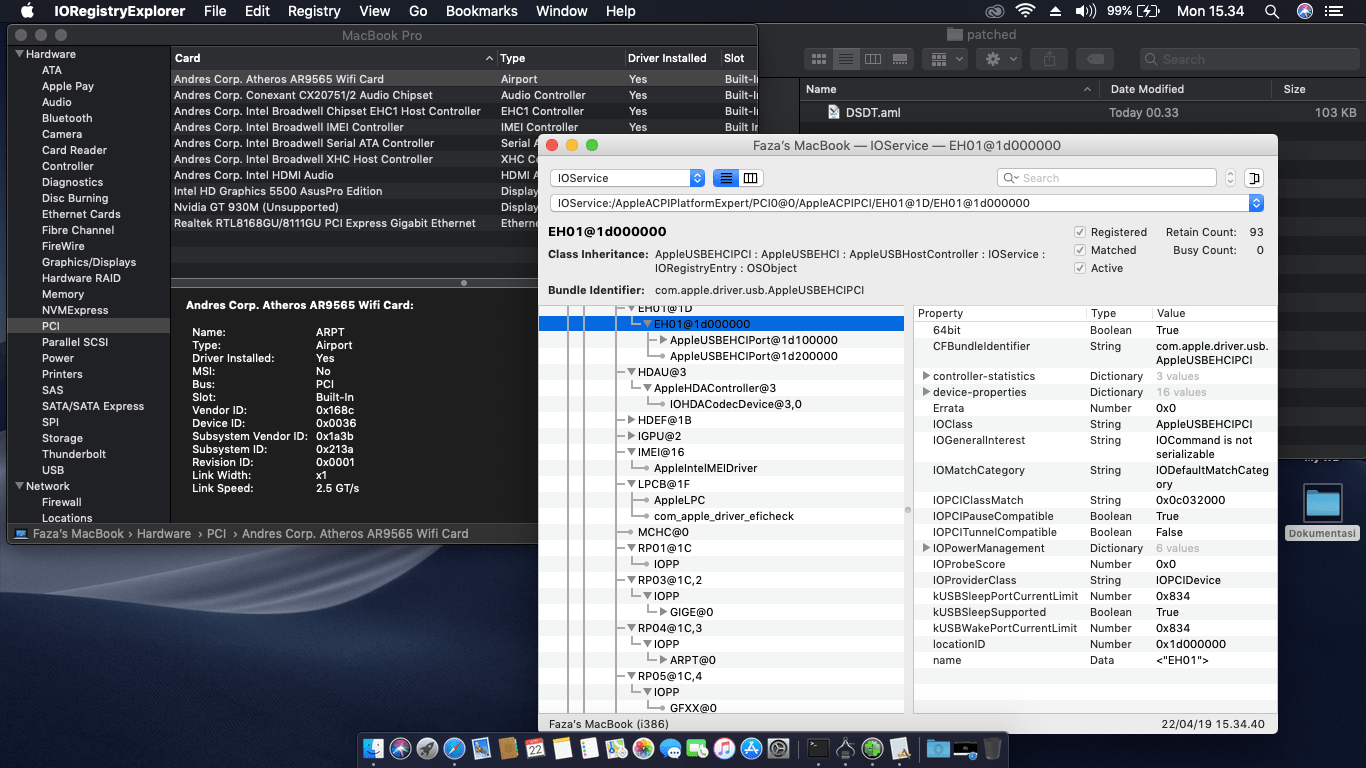Viewport: 1366px width, 768px height.
Task: Open the Registry menu
Action: pos(314,11)
